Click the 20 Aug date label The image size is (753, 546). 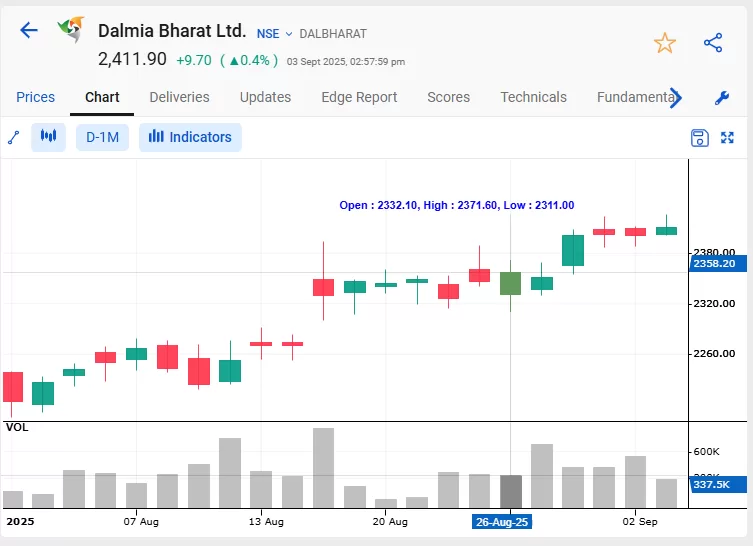pos(390,522)
